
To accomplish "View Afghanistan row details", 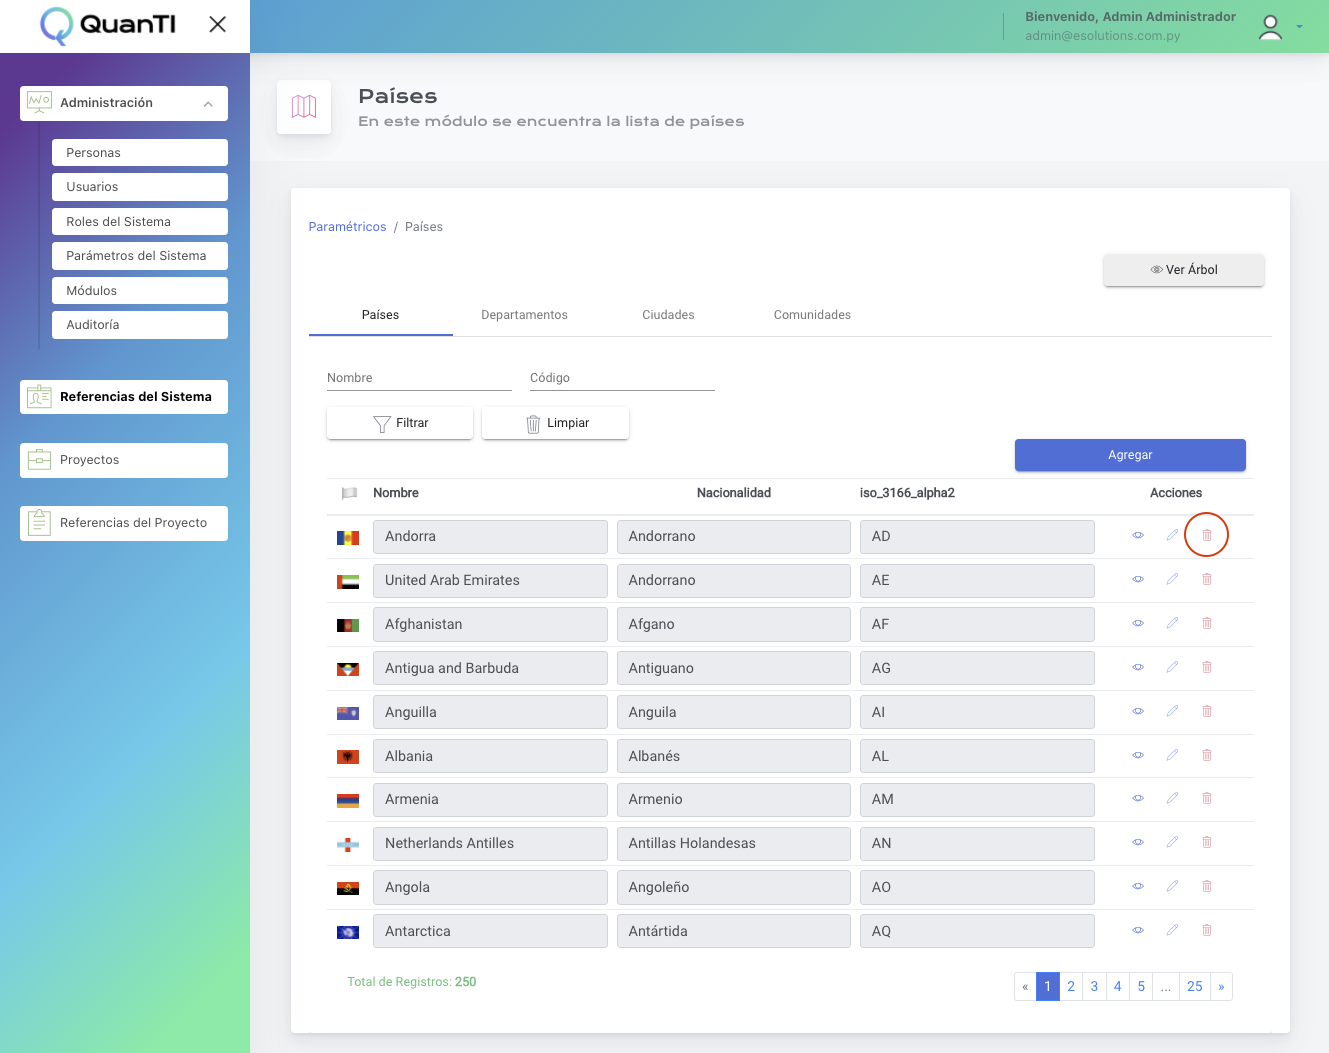I will coord(1138,624).
